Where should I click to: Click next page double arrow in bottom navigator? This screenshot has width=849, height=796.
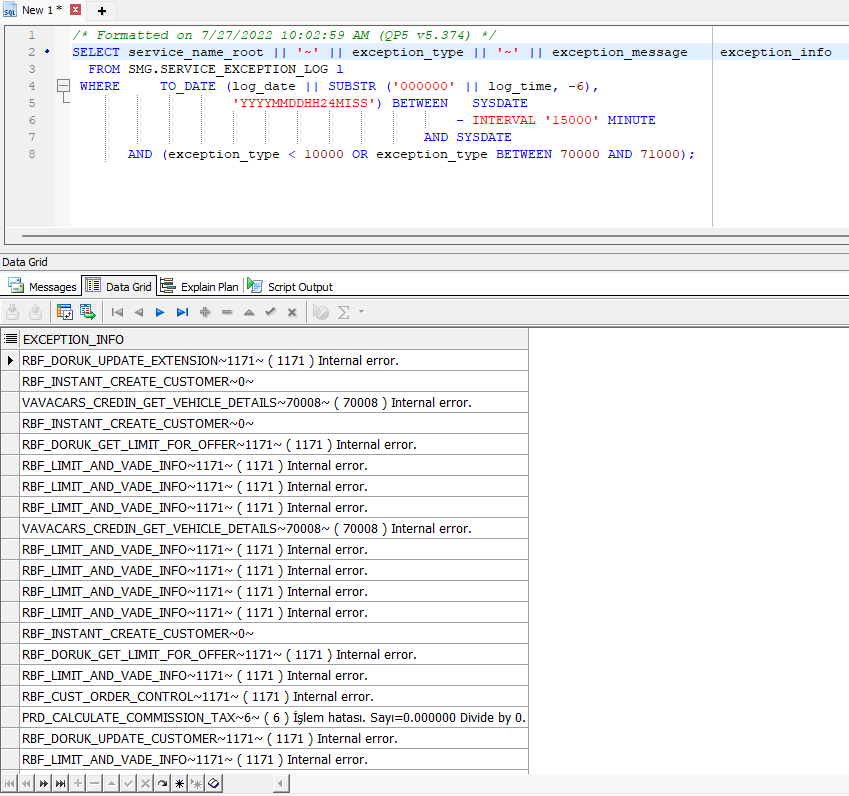(44, 783)
